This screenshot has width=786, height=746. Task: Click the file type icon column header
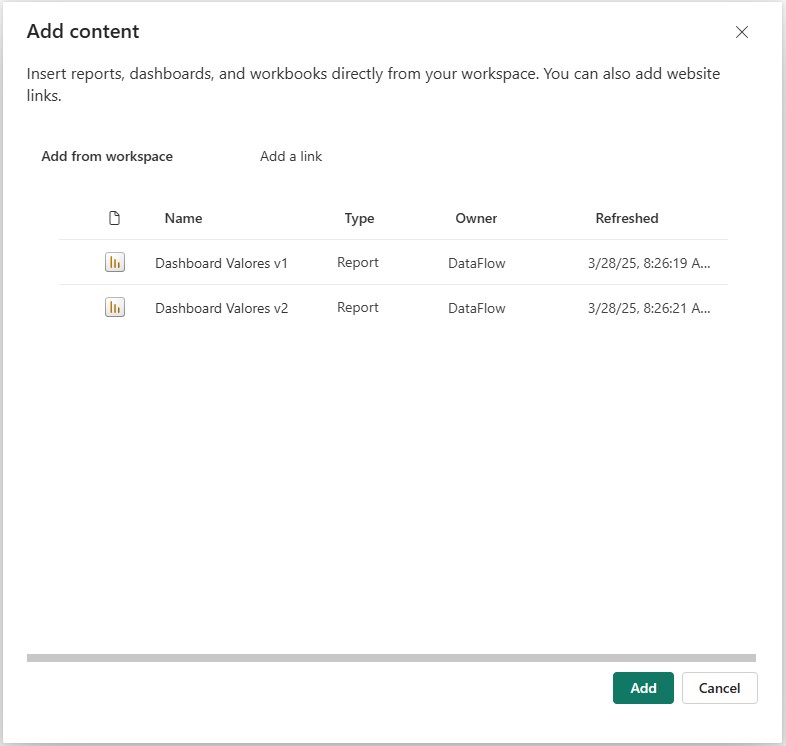pos(114,218)
